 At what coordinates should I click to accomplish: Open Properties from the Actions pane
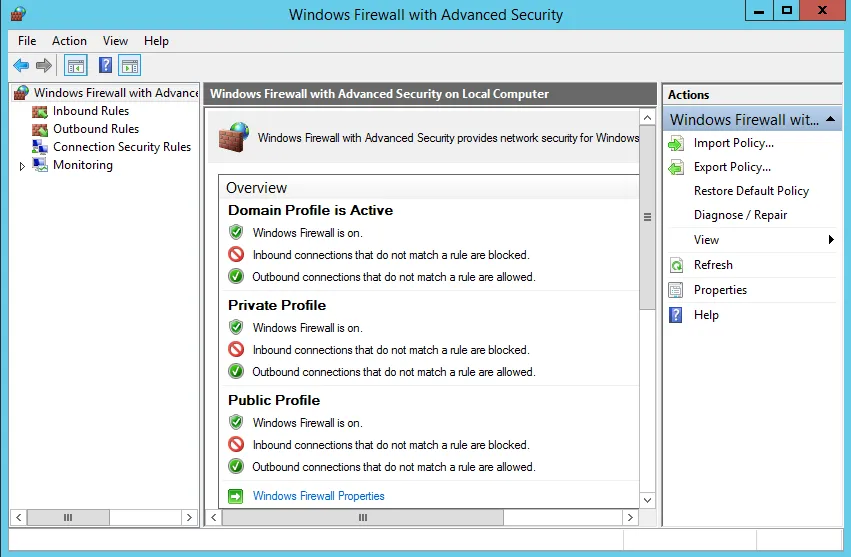(x=720, y=290)
